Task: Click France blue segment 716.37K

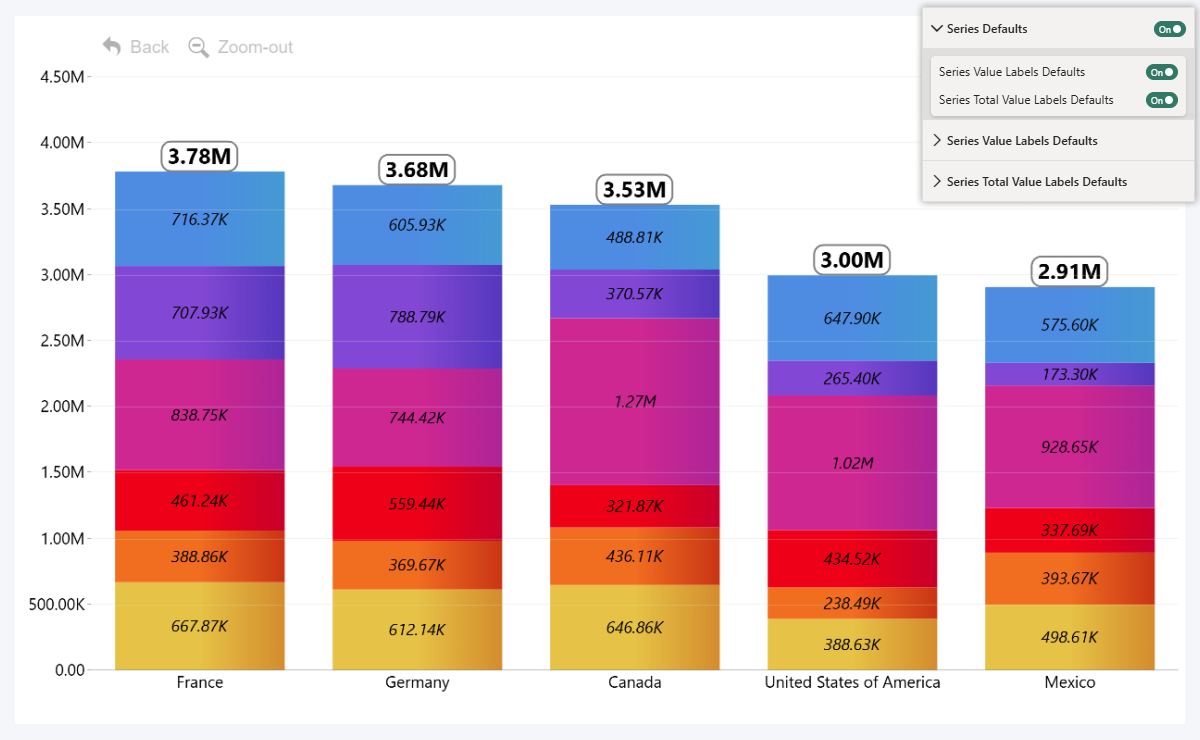Action: [x=200, y=219]
